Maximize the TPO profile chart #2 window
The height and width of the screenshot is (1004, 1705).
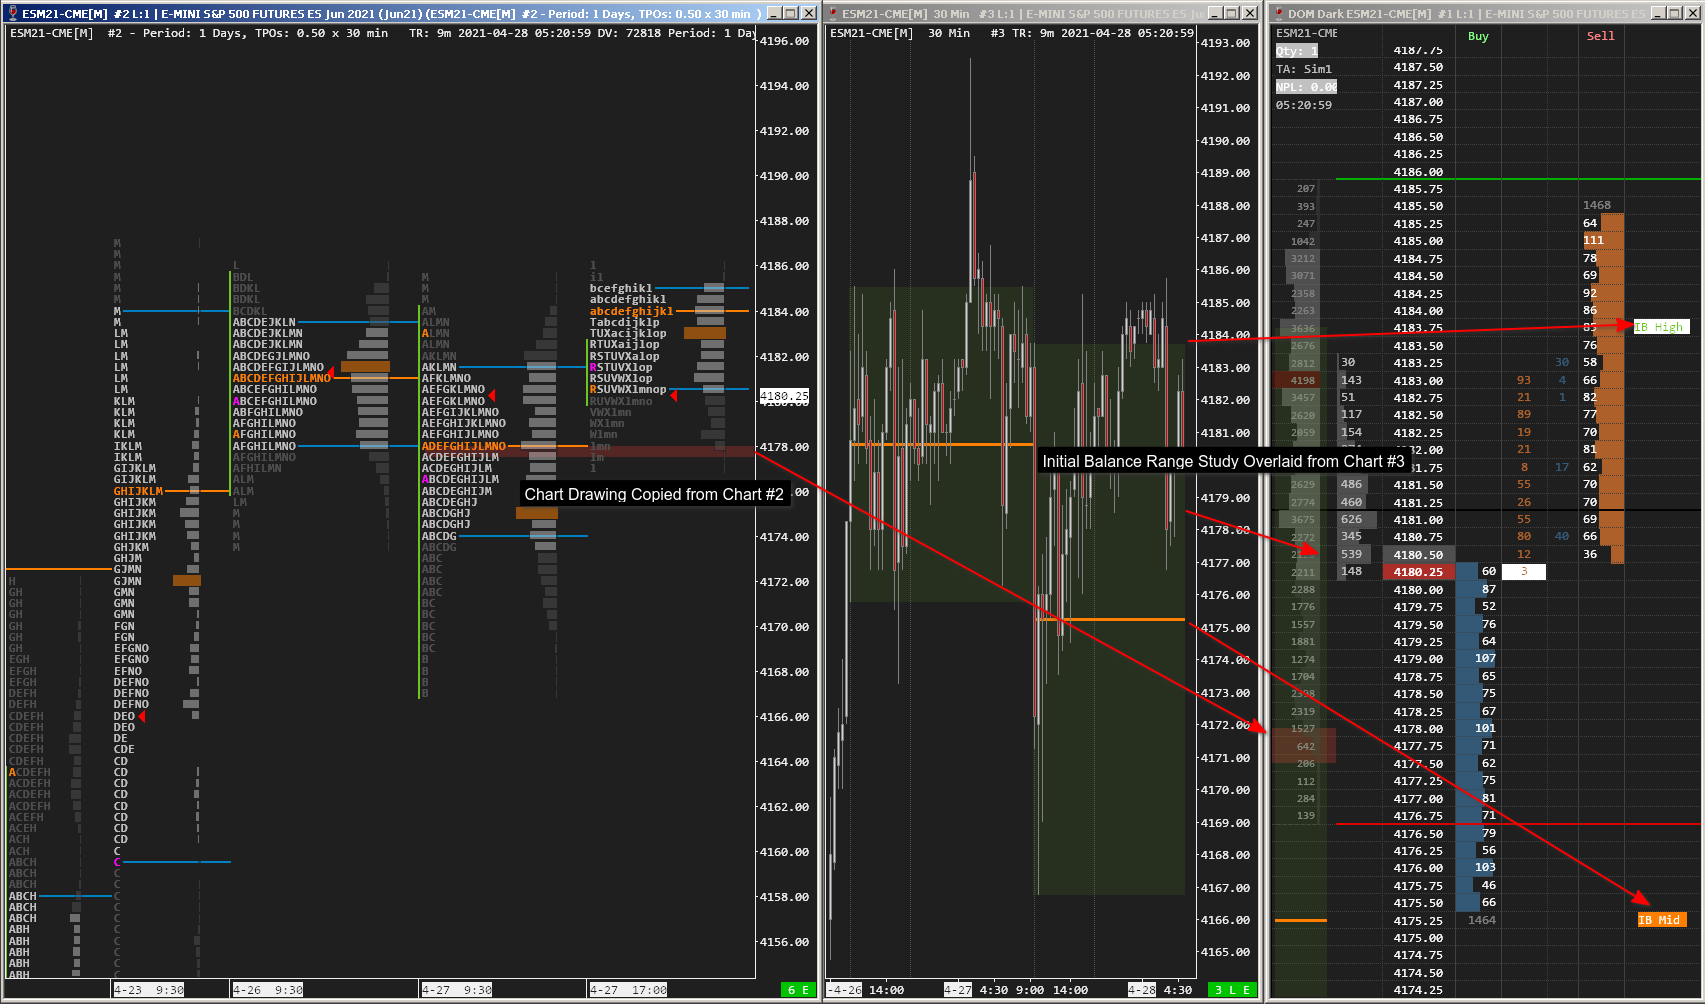791,13
